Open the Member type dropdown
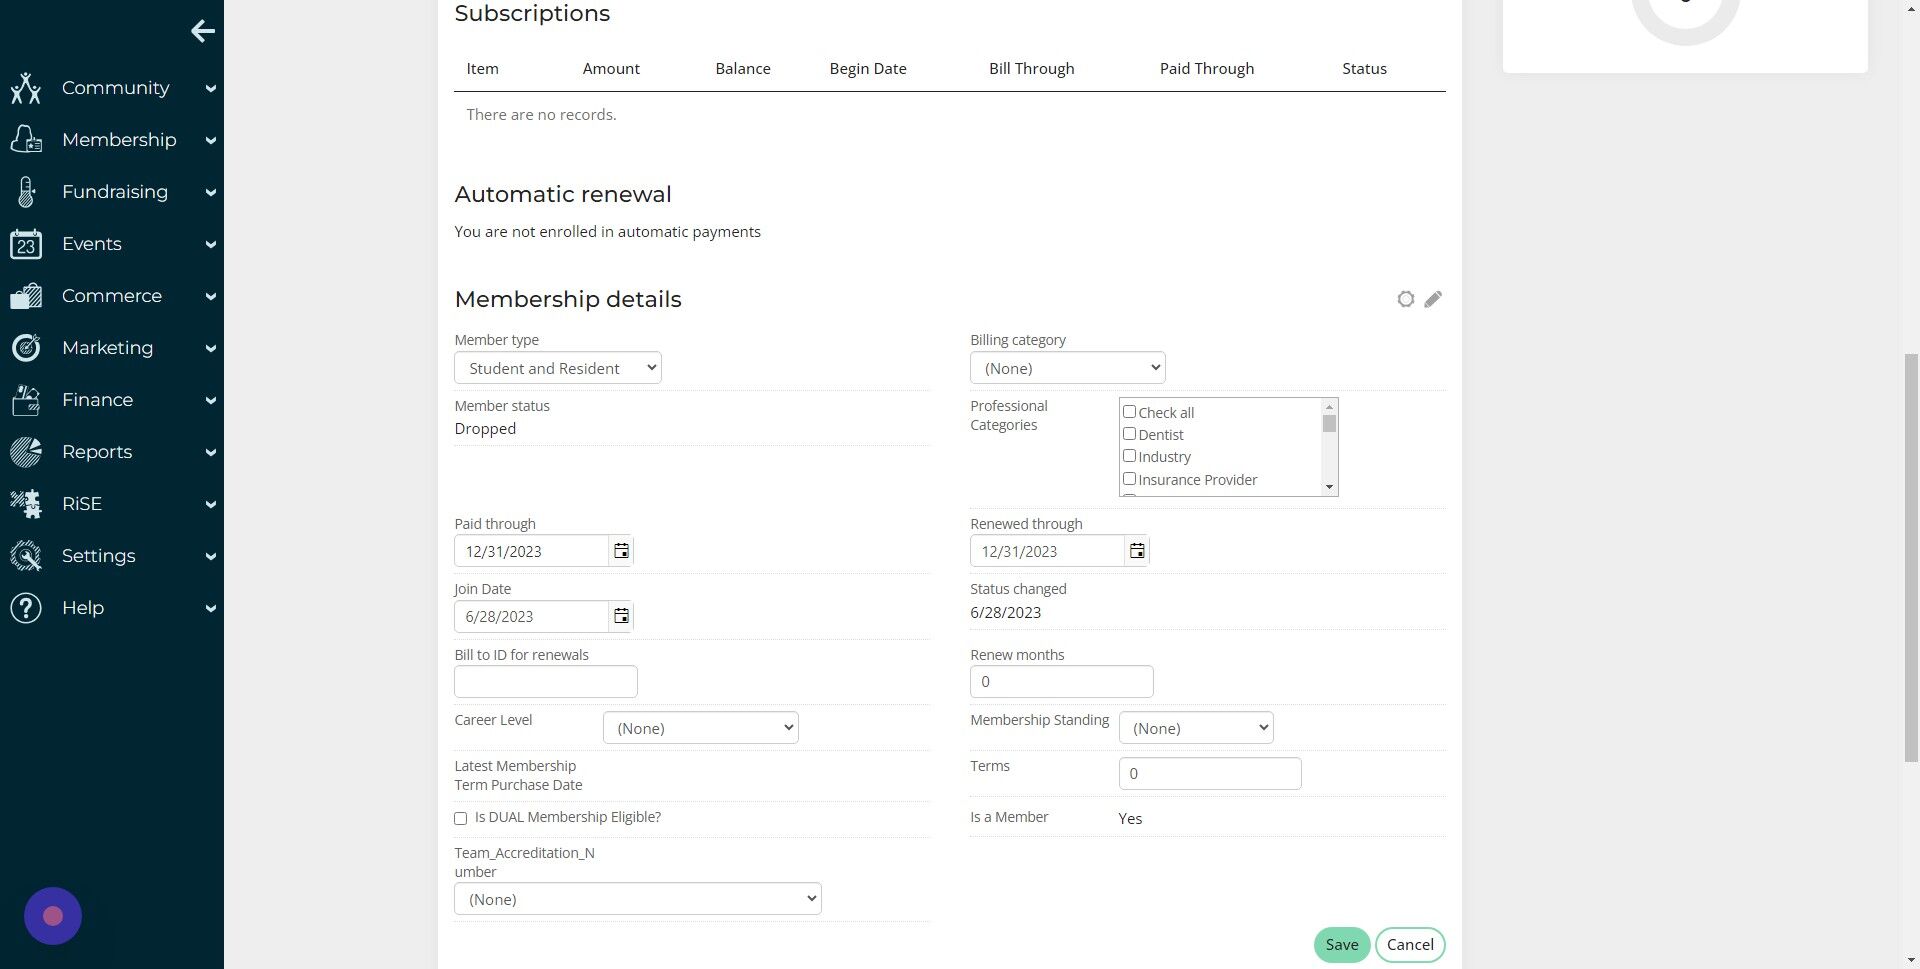This screenshot has width=1920, height=969. [x=558, y=368]
